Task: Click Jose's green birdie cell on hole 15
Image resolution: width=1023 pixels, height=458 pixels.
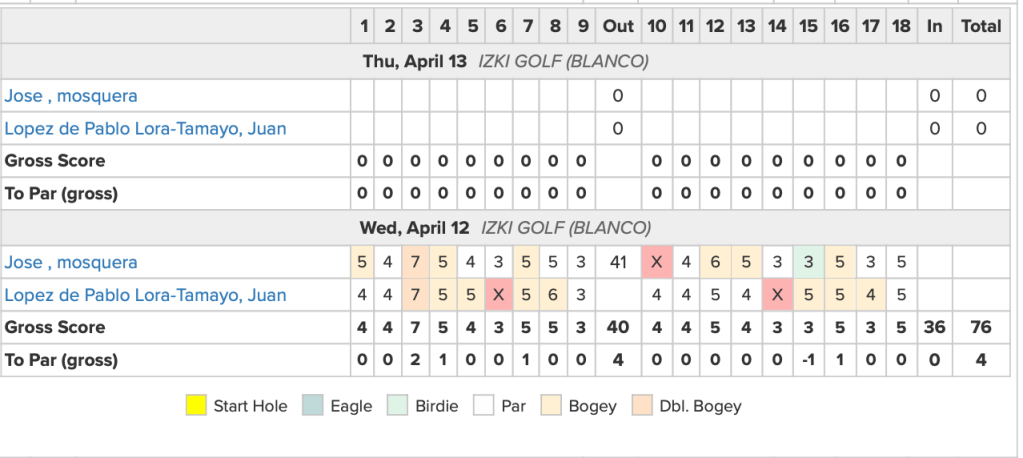Action: [x=808, y=262]
